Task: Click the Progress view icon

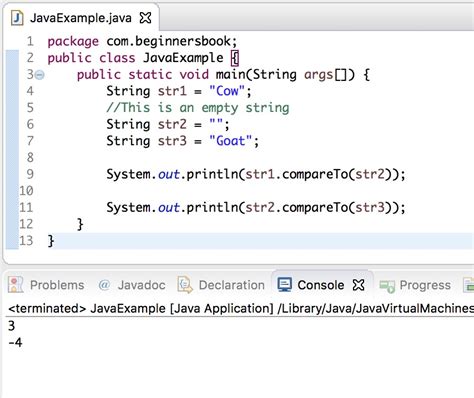Action: click(387, 286)
